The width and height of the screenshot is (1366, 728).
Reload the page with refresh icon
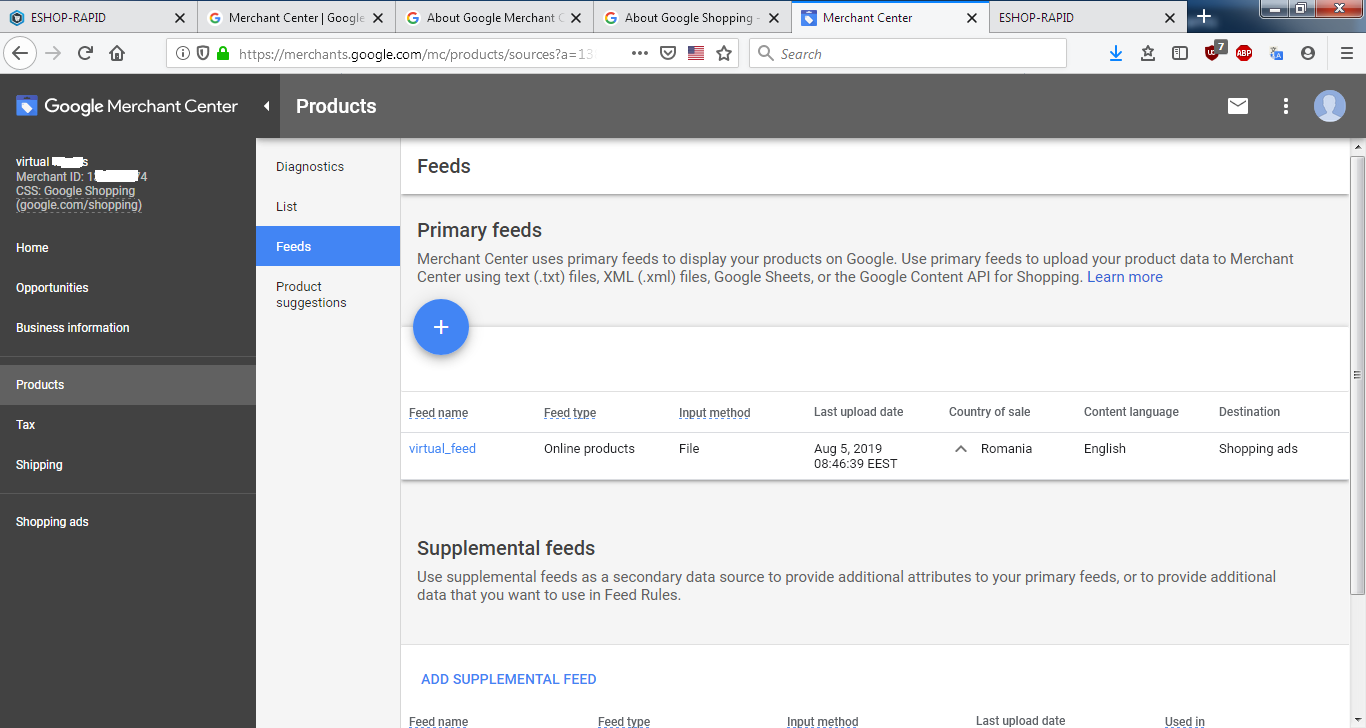86,53
